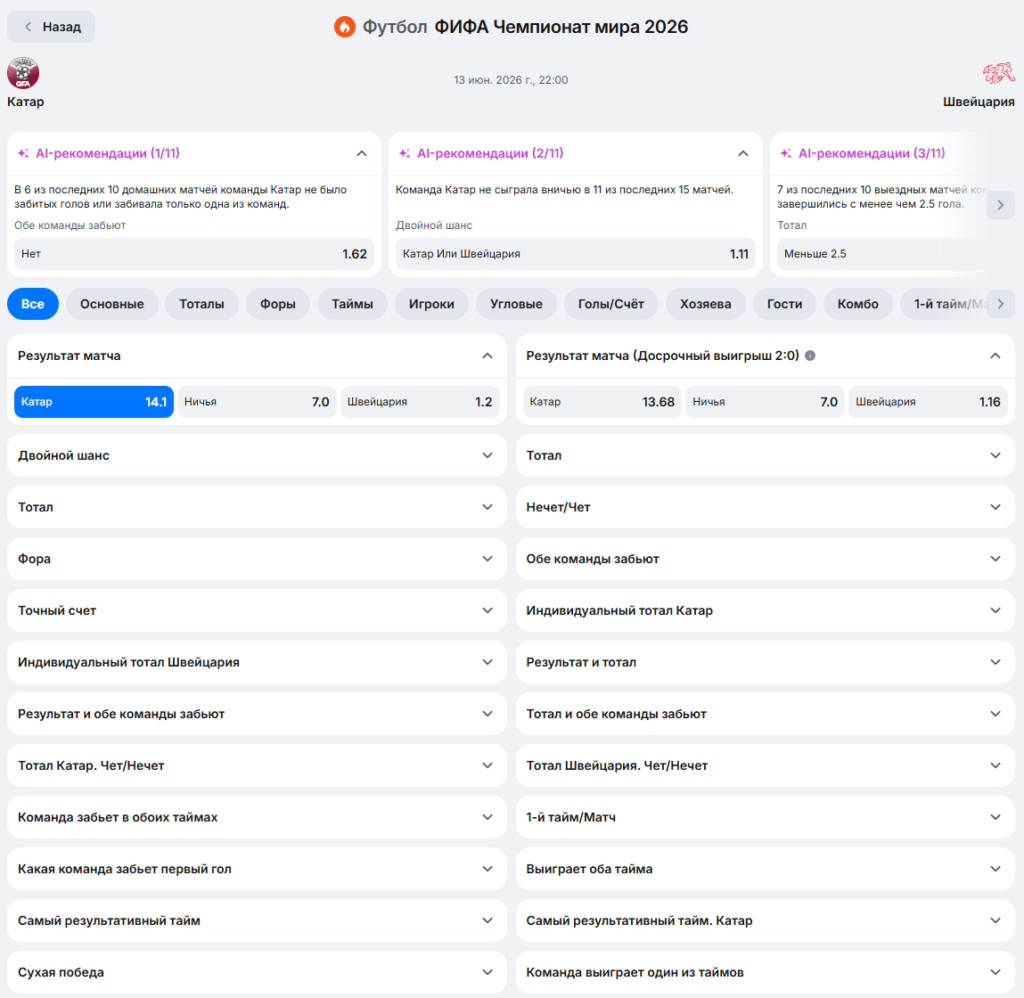Expand Какая команда забьет первый гол
1024x998 pixels.
257,869
